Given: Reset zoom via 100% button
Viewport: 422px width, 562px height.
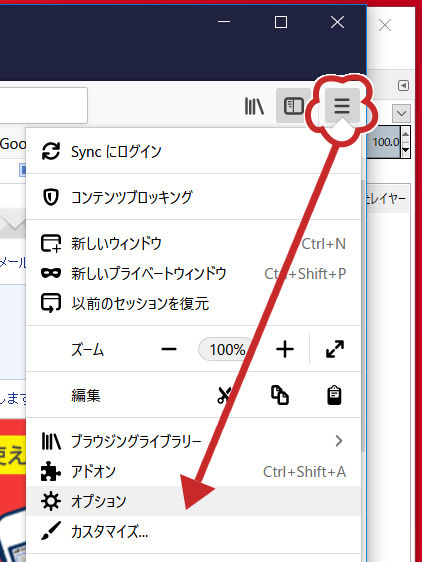Looking at the screenshot, I should (227, 349).
